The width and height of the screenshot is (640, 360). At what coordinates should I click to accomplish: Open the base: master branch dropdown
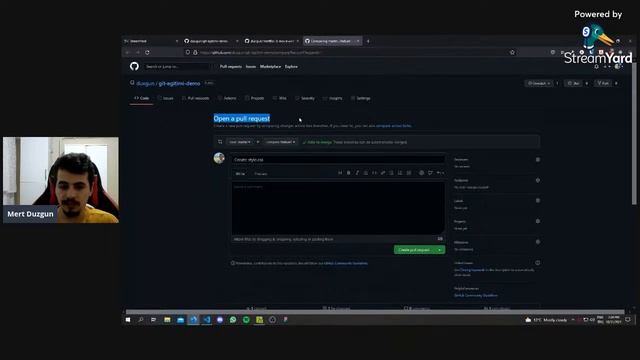tap(240, 142)
